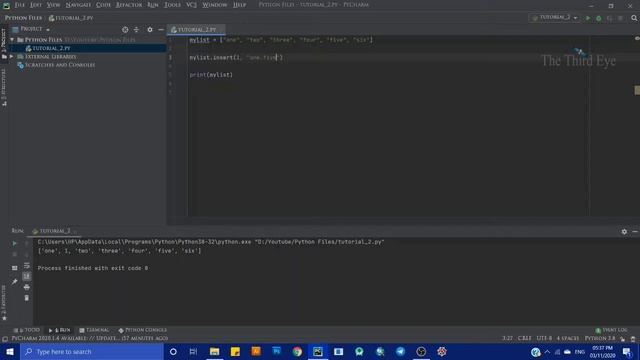Open the VCS menu

tap(191, 5)
